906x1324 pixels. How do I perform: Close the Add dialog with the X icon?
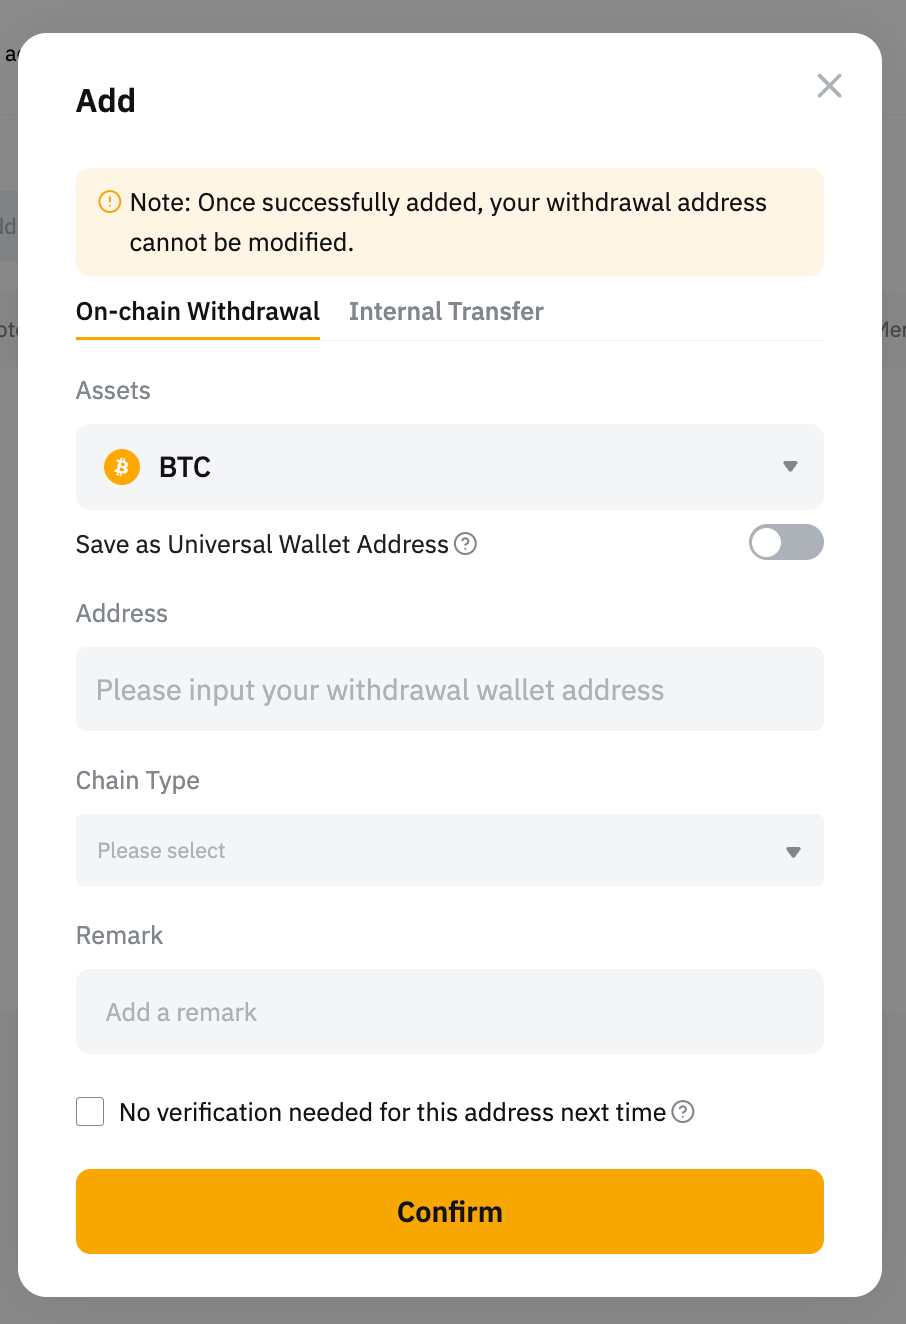point(829,86)
